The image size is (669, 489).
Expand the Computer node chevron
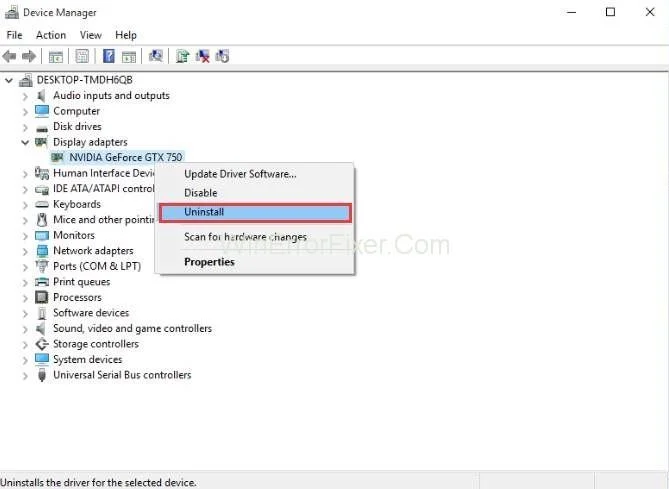[x=25, y=112]
